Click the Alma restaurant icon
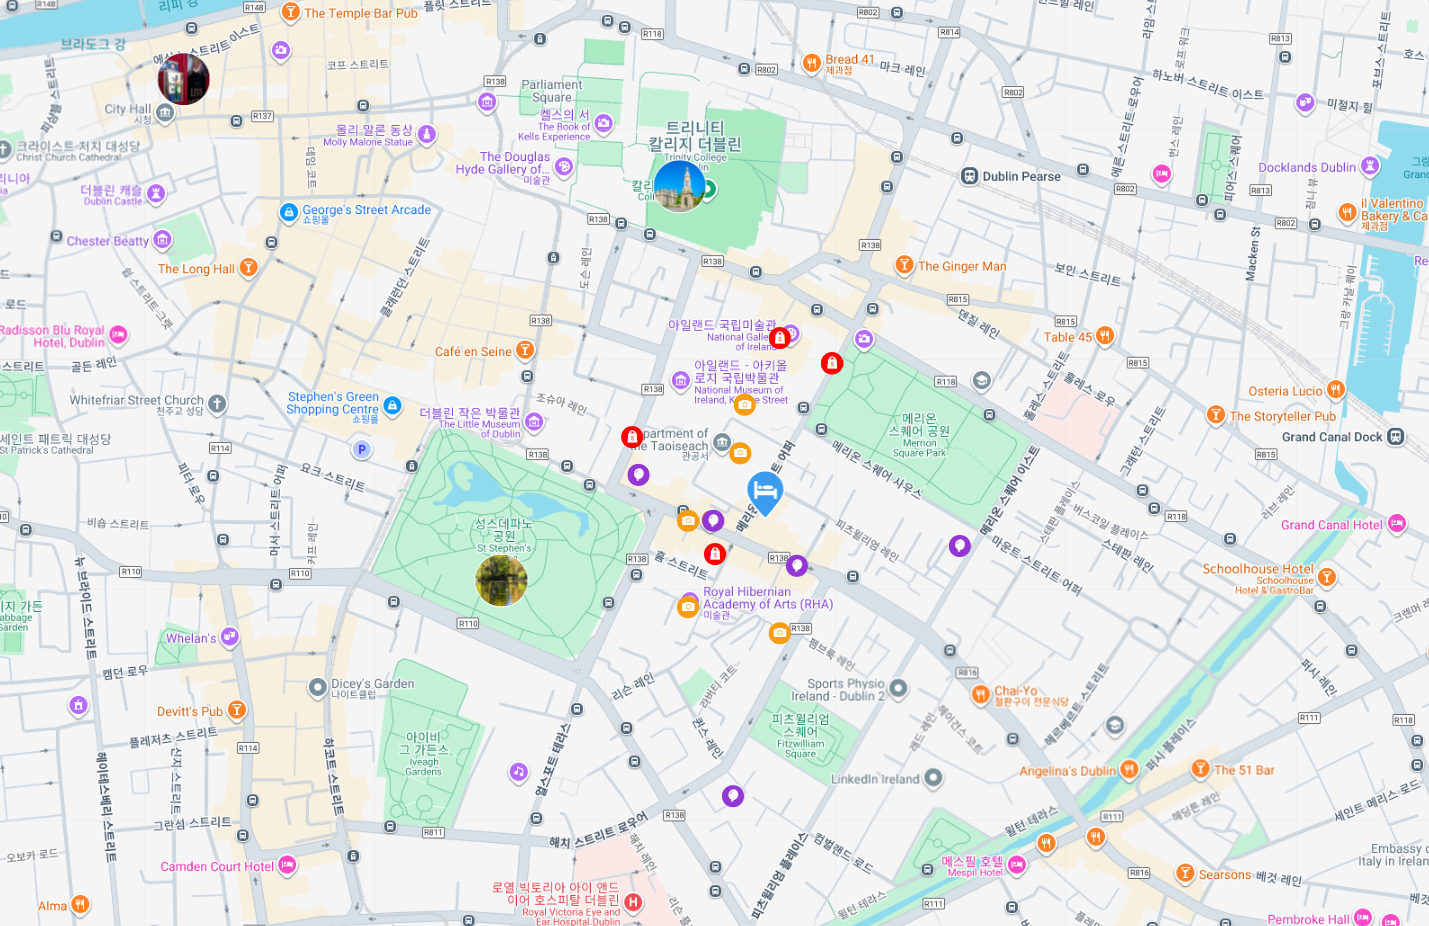Screen dimensions: 1429x926 pyautogui.click(x=80, y=905)
